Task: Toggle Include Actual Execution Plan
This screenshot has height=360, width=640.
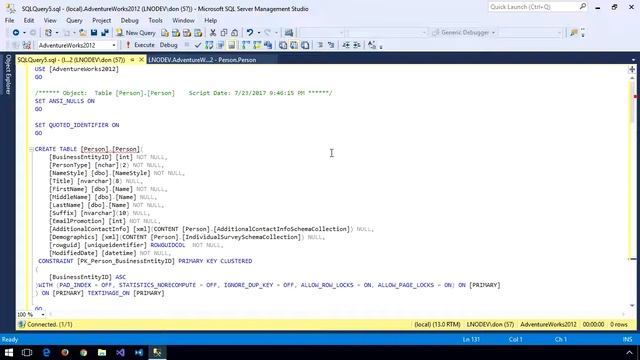Action: 246,45
